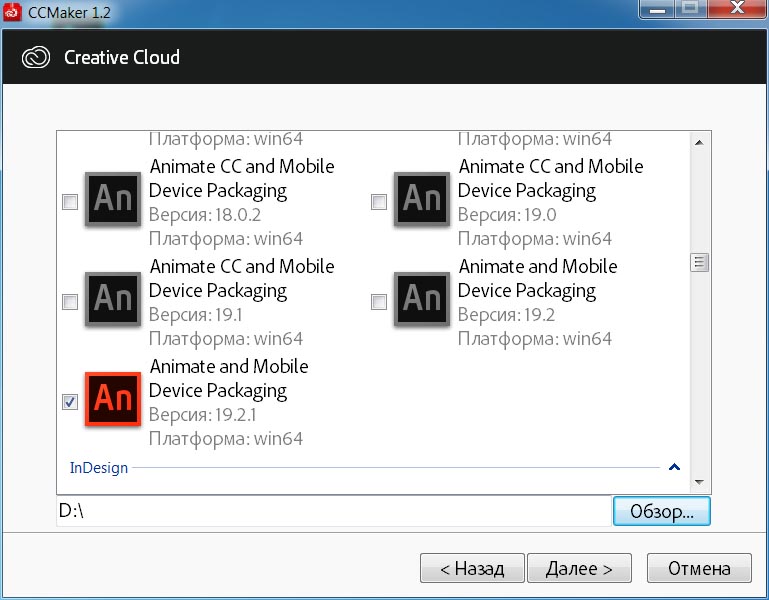The width and height of the screenshot is (769, 600).
Task: Click the 'Версия: 19.1' text
Action: [195, 315]
